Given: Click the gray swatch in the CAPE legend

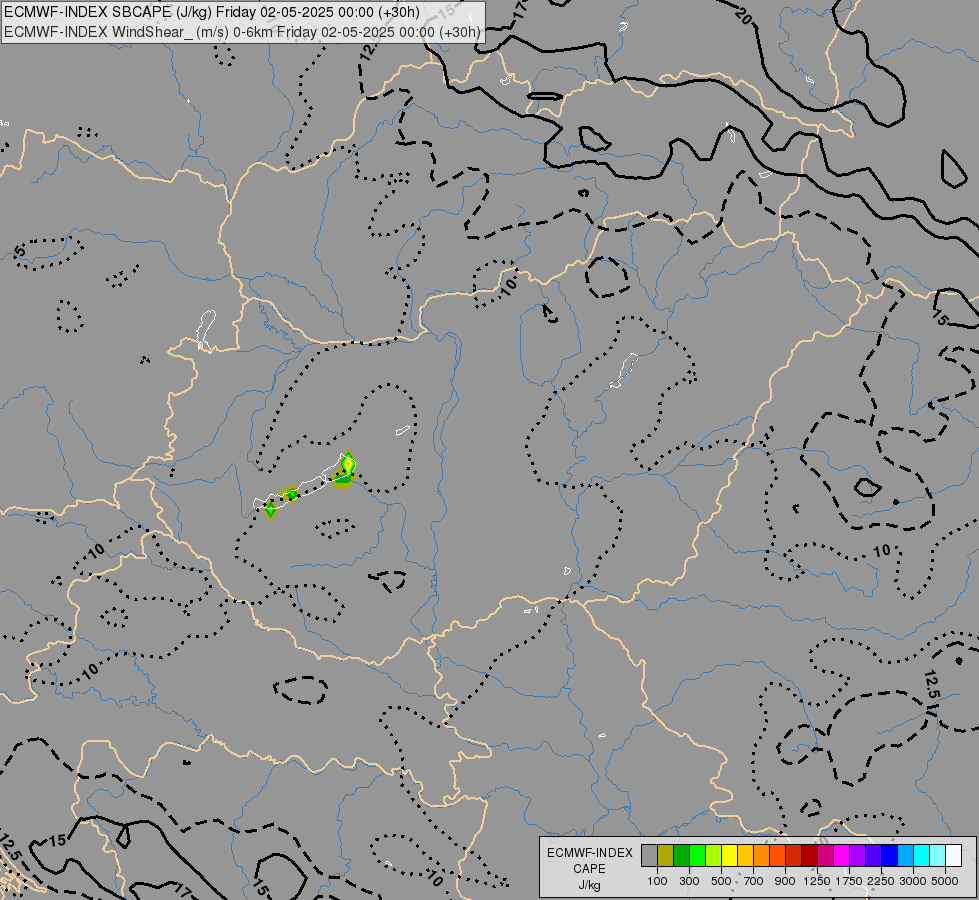Looking at the screenshot, I should [x=649, y=856].
